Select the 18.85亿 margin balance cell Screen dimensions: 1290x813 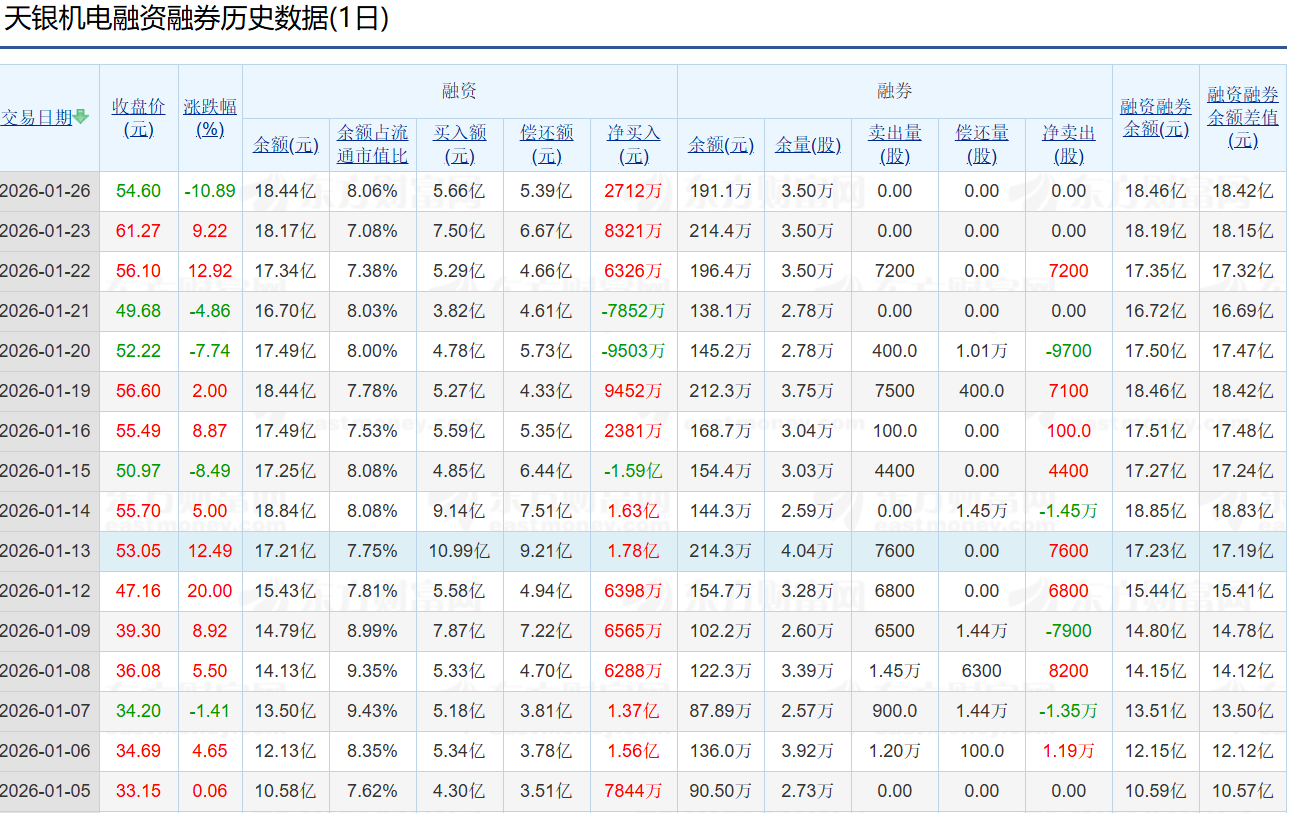[1156, 511]
